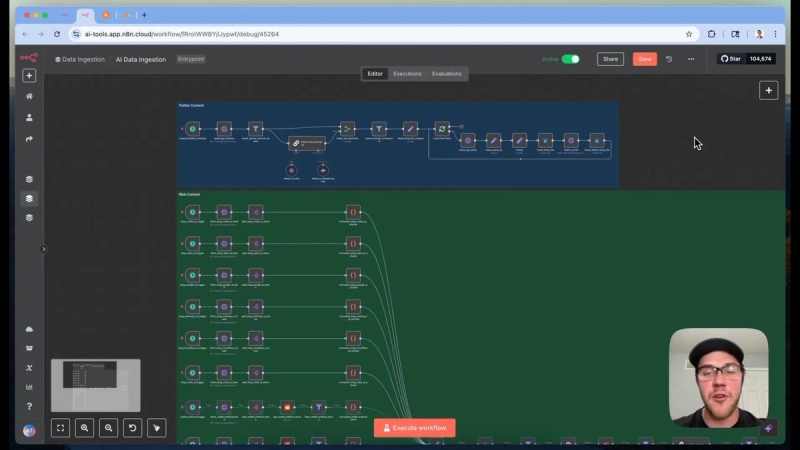This screenshot has height=450, width=800.
Task: Open the Chrome three-dot menu
Action: 775,34
